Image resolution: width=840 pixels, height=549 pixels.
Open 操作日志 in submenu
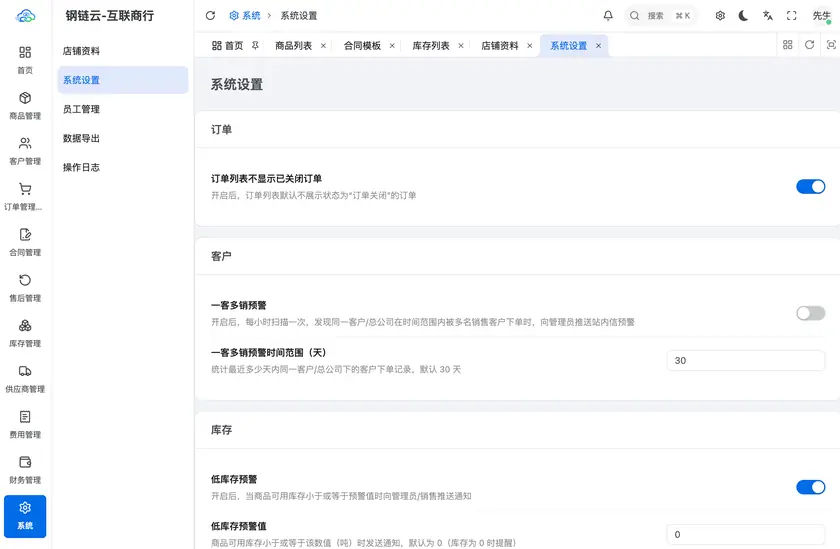click(x=123, y=167)
